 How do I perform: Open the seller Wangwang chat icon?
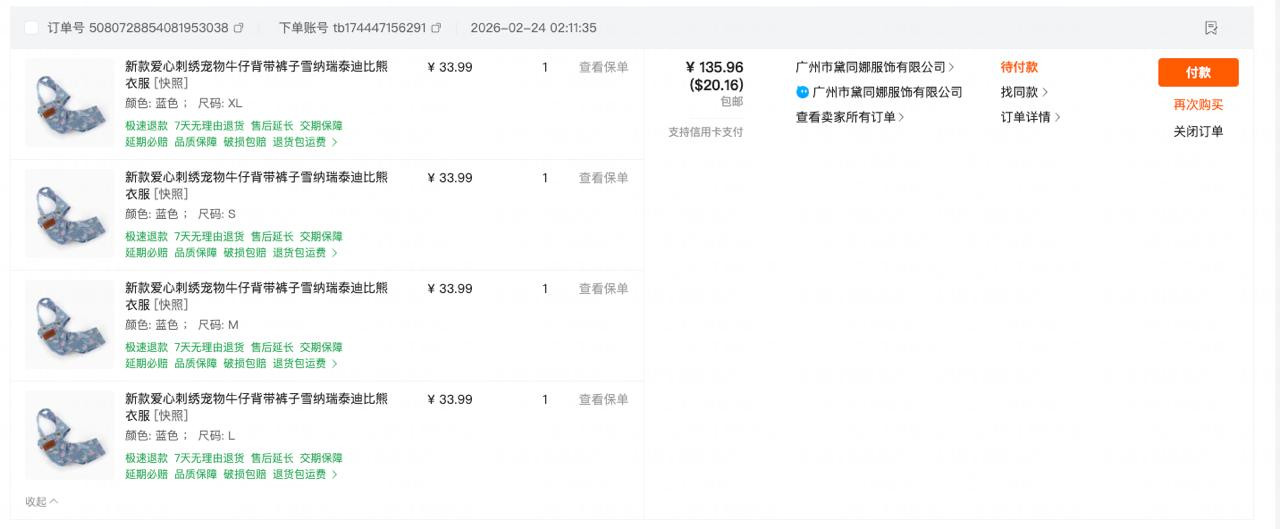pos(802,92)
